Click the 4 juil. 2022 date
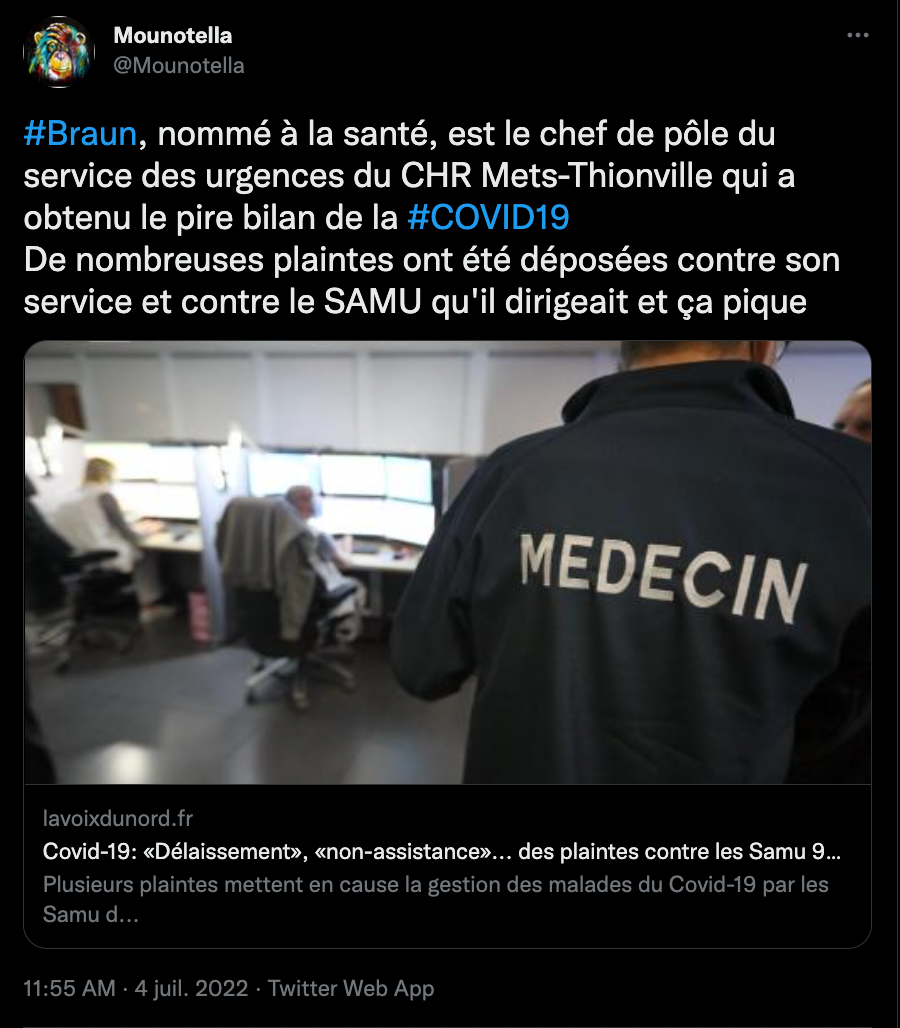 [x=191, y=988]
